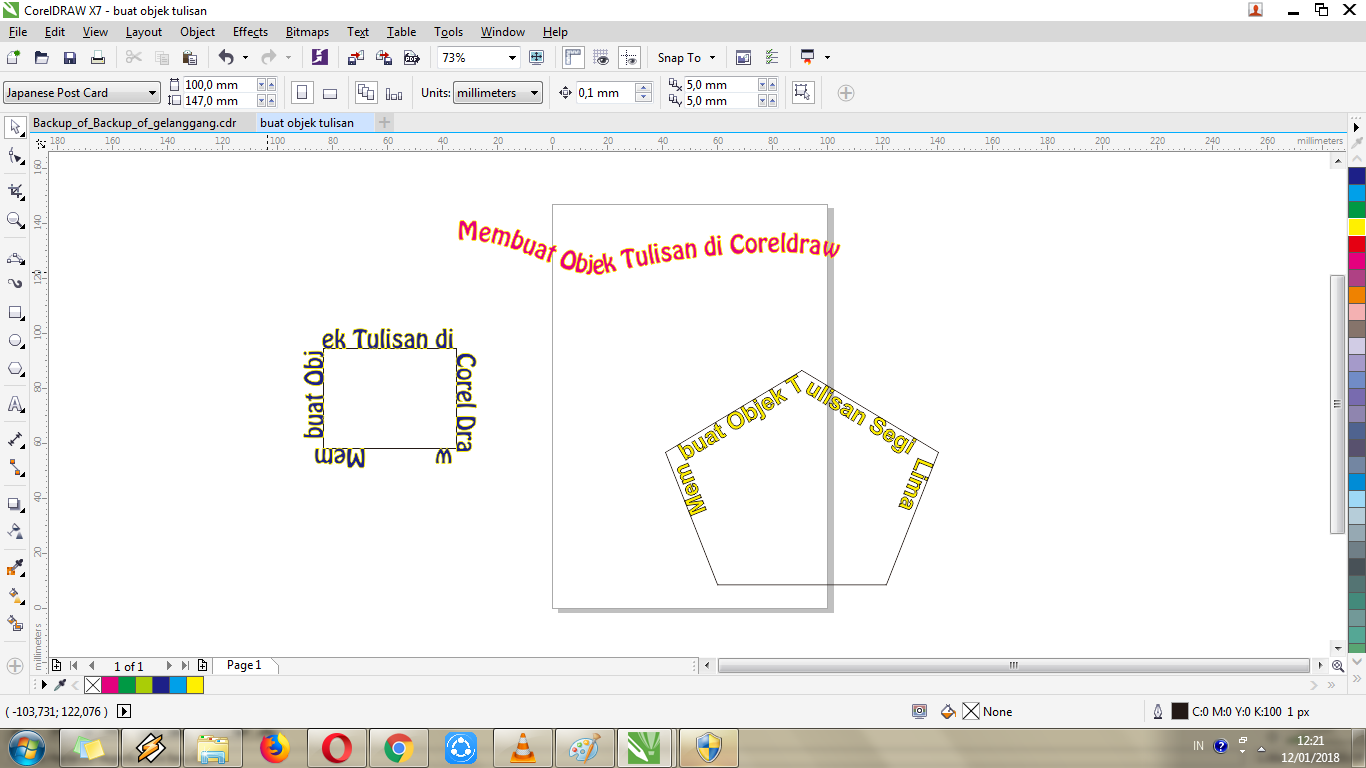Open the zoom level dropdown showing 73%

click(511, 57)
